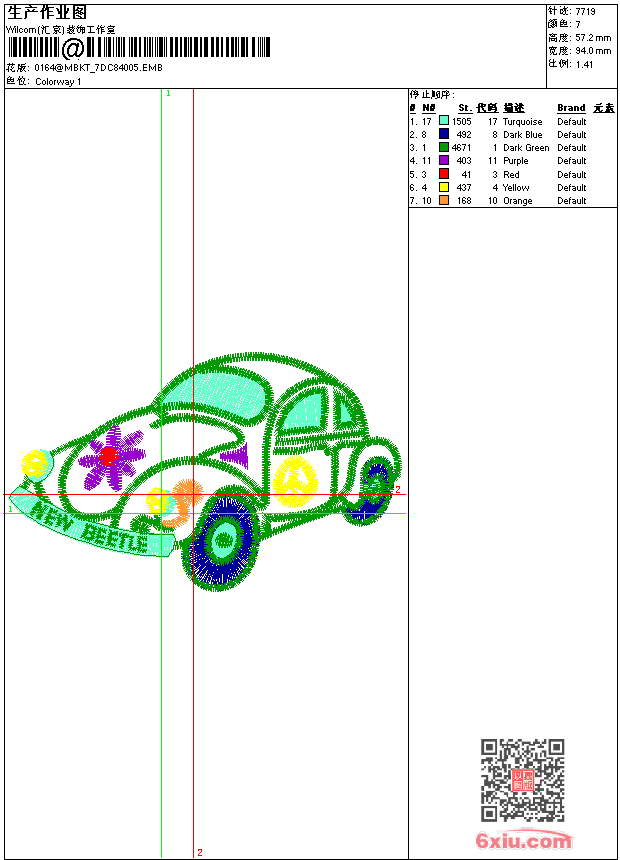Screen dimensions: 620x860
Task: Click the file name 0164@MBKT_7DC84005.EMB
Action: click(x=98, y=67)
